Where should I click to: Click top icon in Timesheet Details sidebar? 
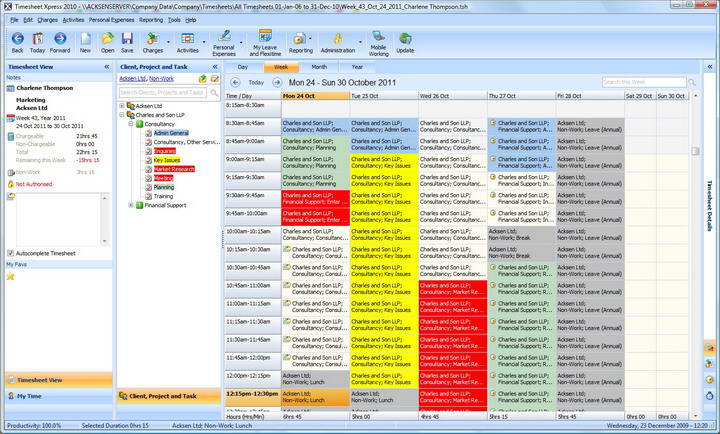pyautogui.click(x=710, y=348)
